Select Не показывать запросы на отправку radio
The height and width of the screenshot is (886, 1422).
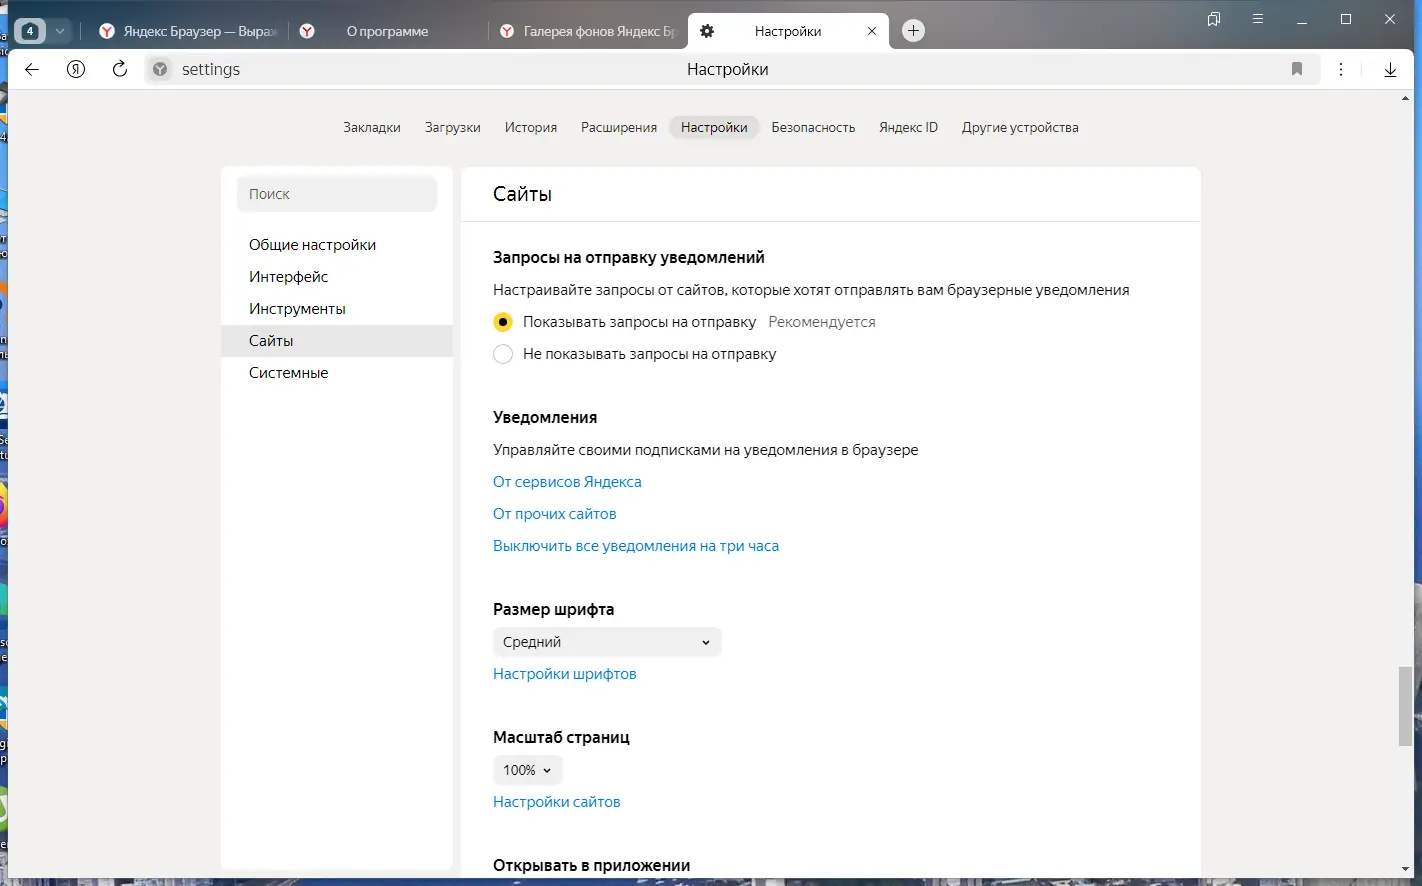tap(503, 354)
